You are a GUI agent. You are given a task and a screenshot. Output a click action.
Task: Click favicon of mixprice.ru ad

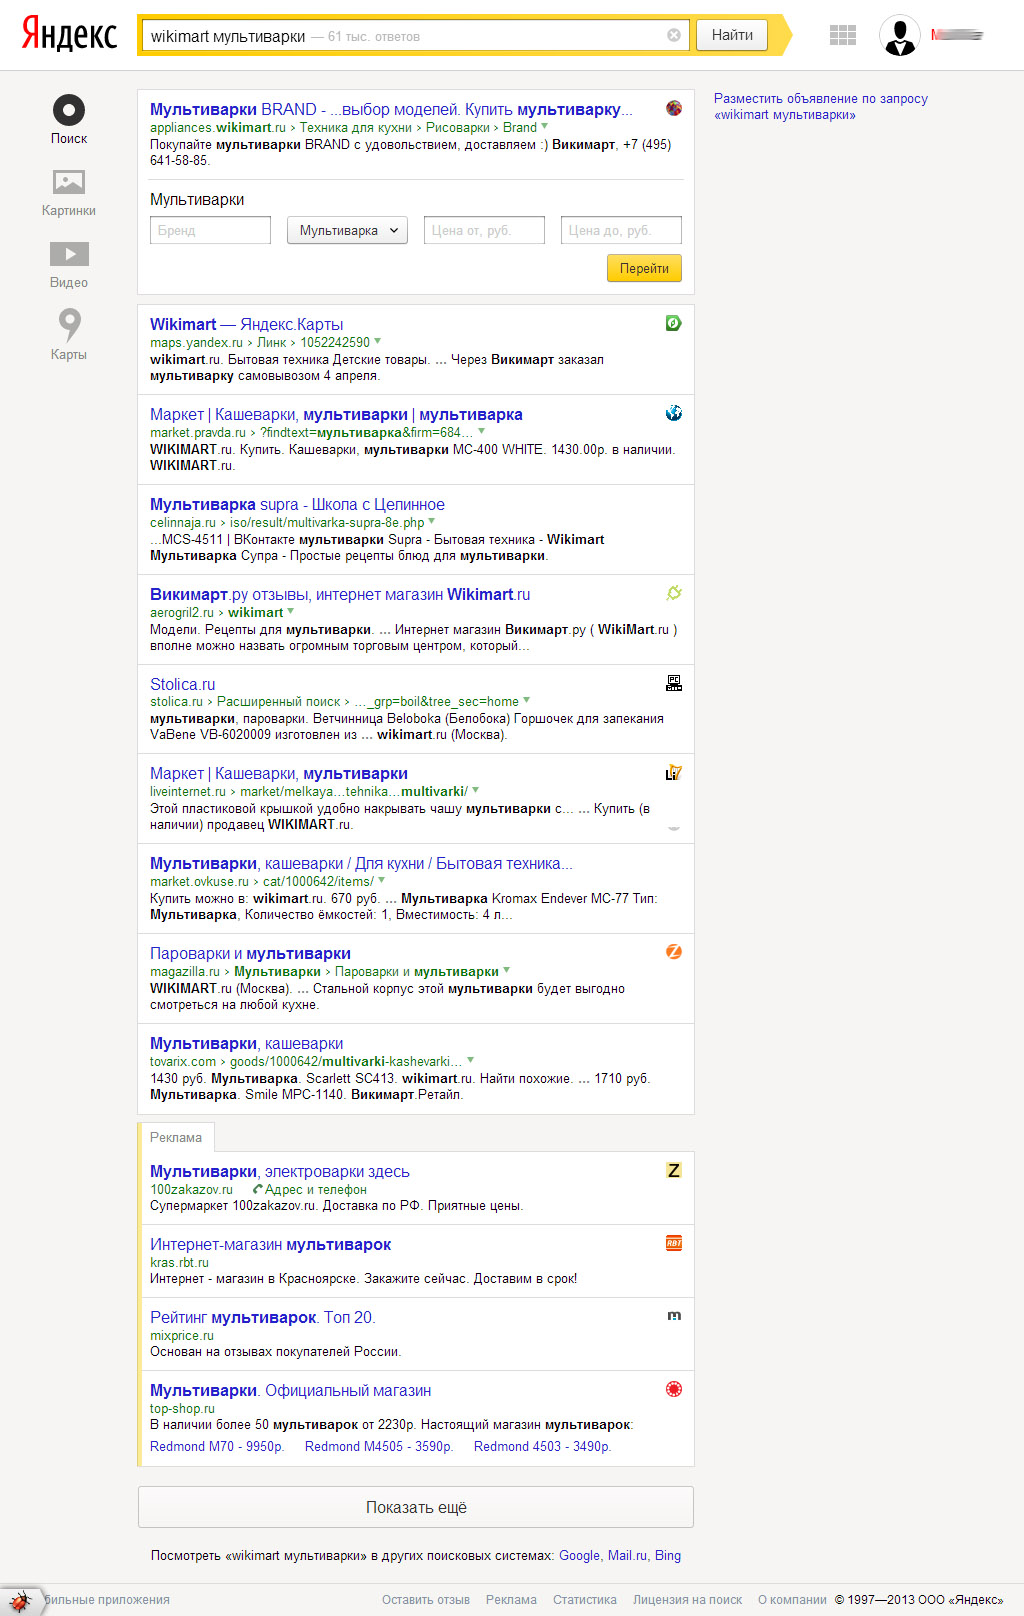pyautogui.click(x=674, y=1316)
